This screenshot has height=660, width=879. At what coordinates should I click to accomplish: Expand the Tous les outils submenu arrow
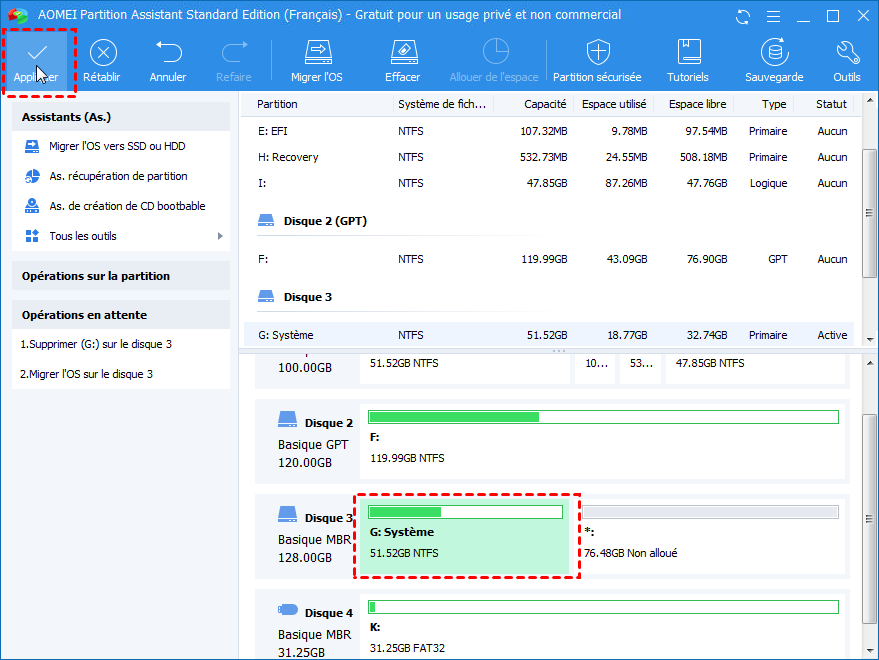[220, 236]
